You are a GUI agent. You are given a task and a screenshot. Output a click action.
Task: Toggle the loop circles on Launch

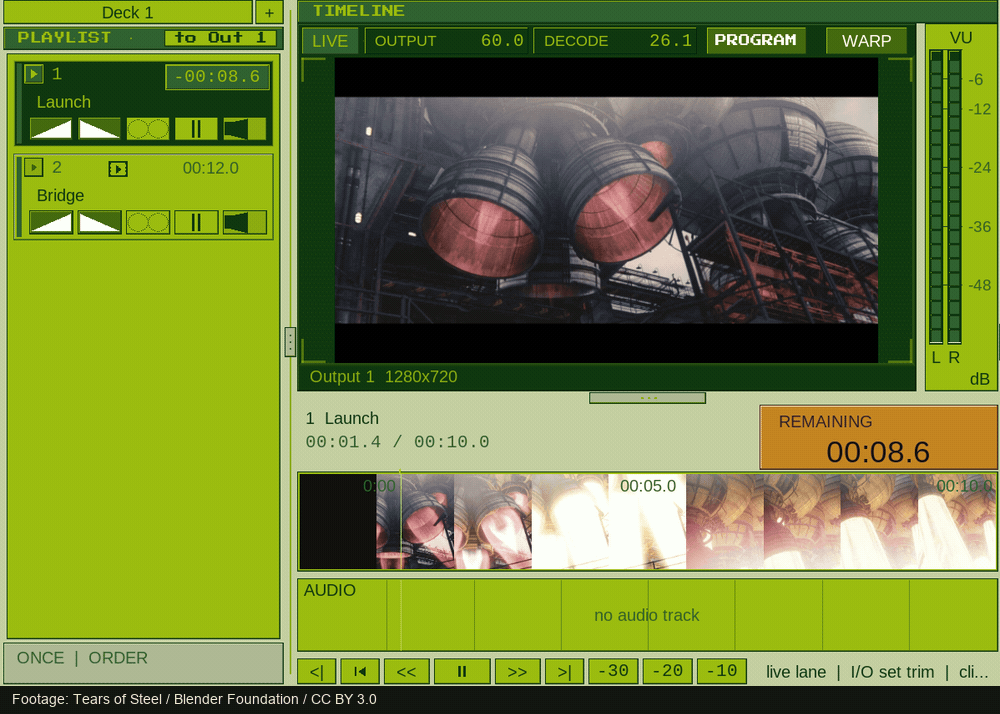click(148, 129)
